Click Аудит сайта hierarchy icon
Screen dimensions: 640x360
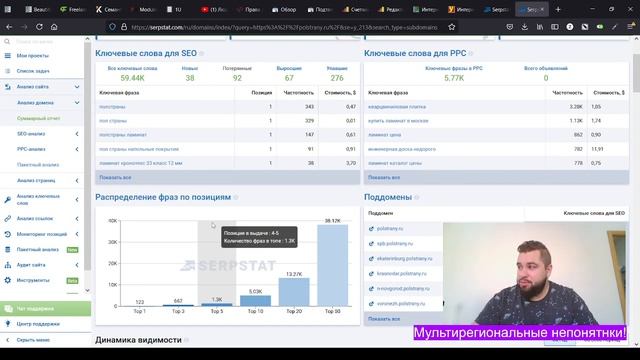tap(8, 265)
